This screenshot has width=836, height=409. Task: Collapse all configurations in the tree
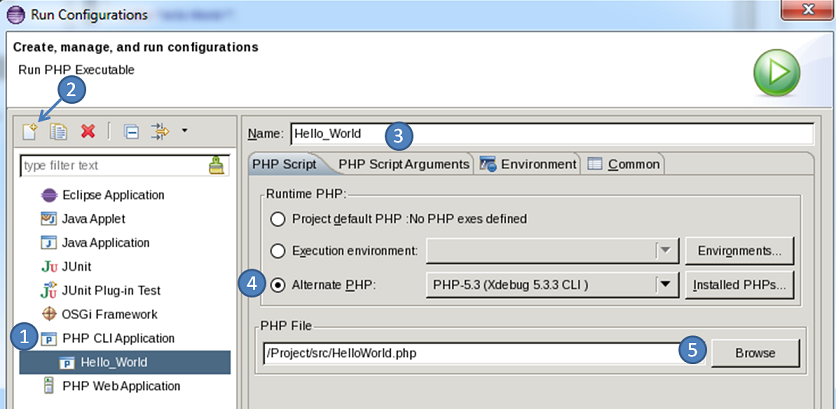132,131
